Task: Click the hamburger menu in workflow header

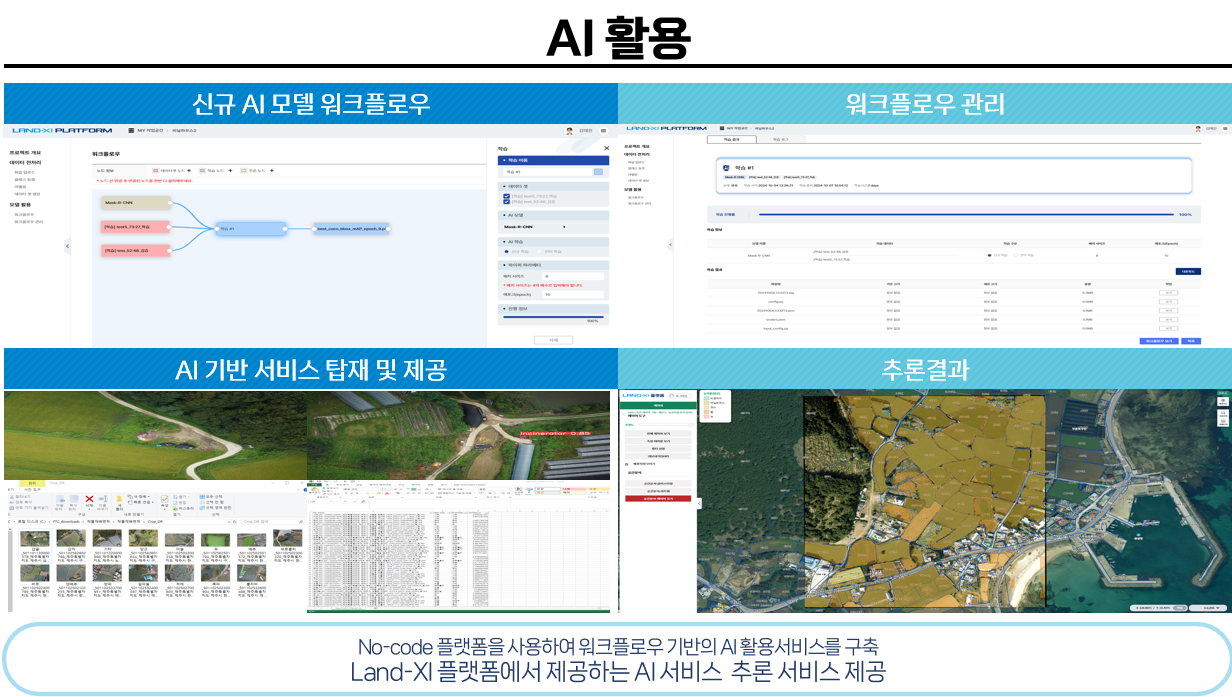Action: tap(603, 130)
